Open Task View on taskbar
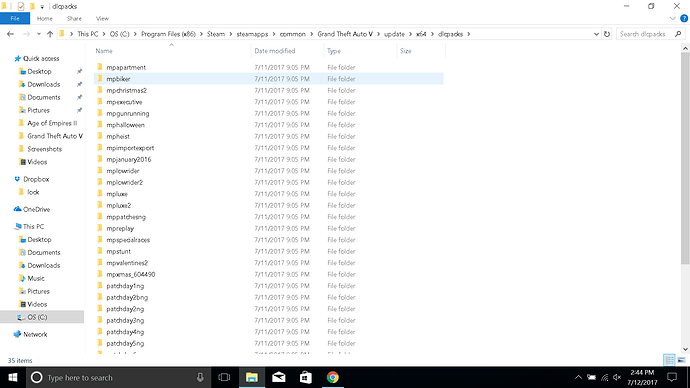The width and height of the screenshot is (690, 388). (x=224, y=377)
